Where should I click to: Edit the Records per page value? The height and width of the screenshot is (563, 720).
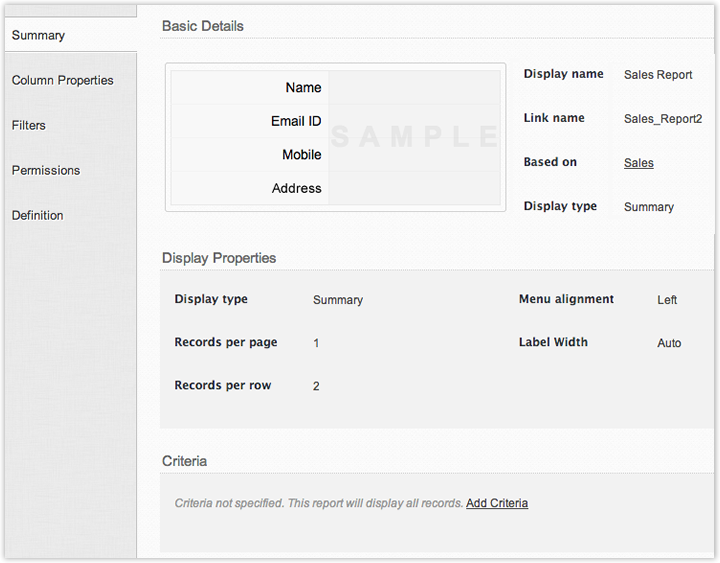pos(316,343)
